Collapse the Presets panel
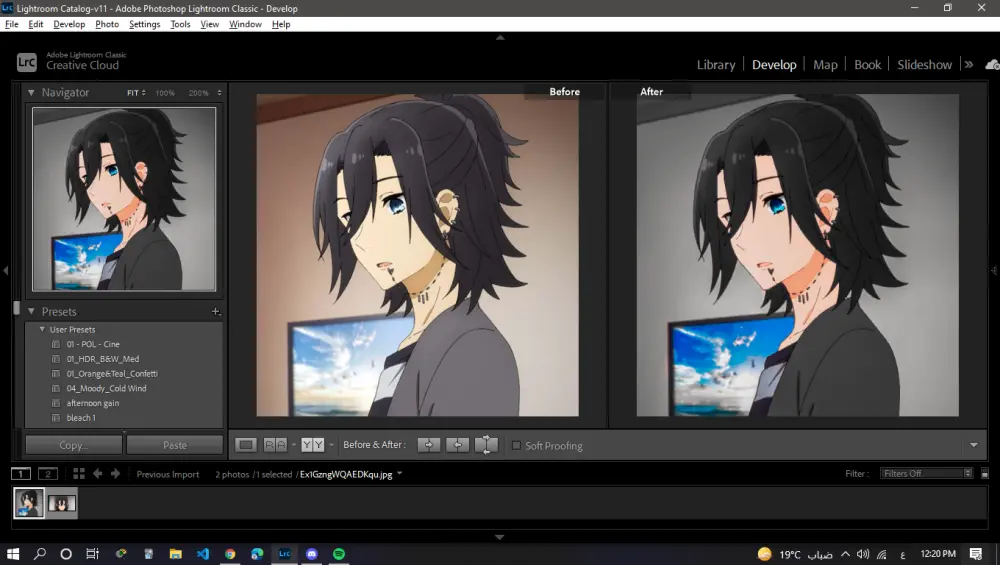This screenshot has height=565, width=1000. click(x=31, y=312)
